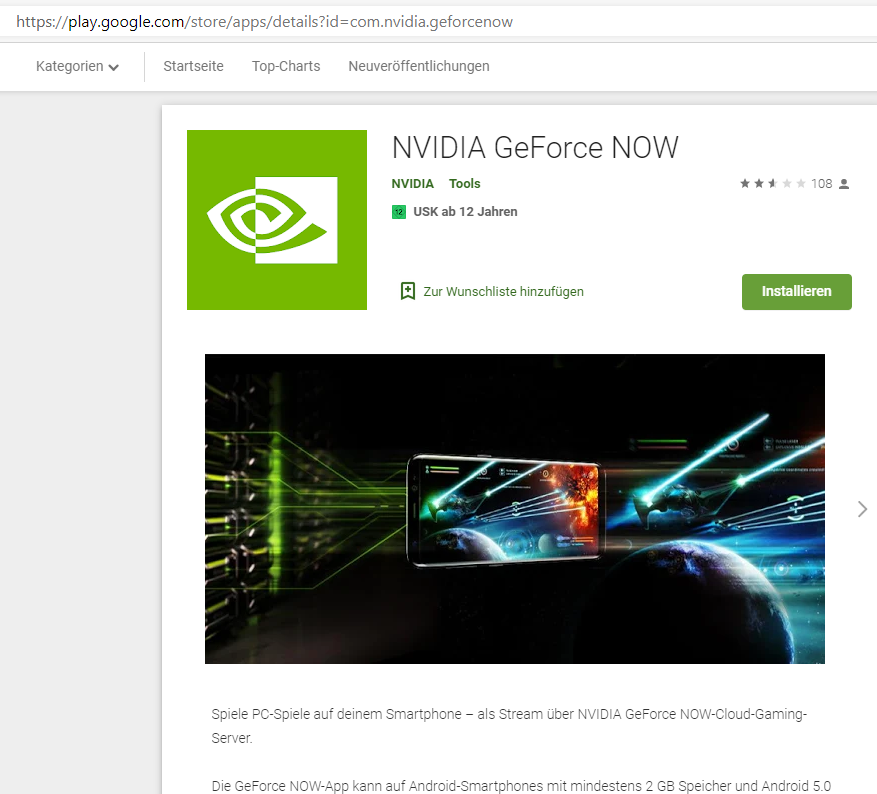Click the browser URL address bar
This screenshot has width=877, height=794.
point(438,22)
